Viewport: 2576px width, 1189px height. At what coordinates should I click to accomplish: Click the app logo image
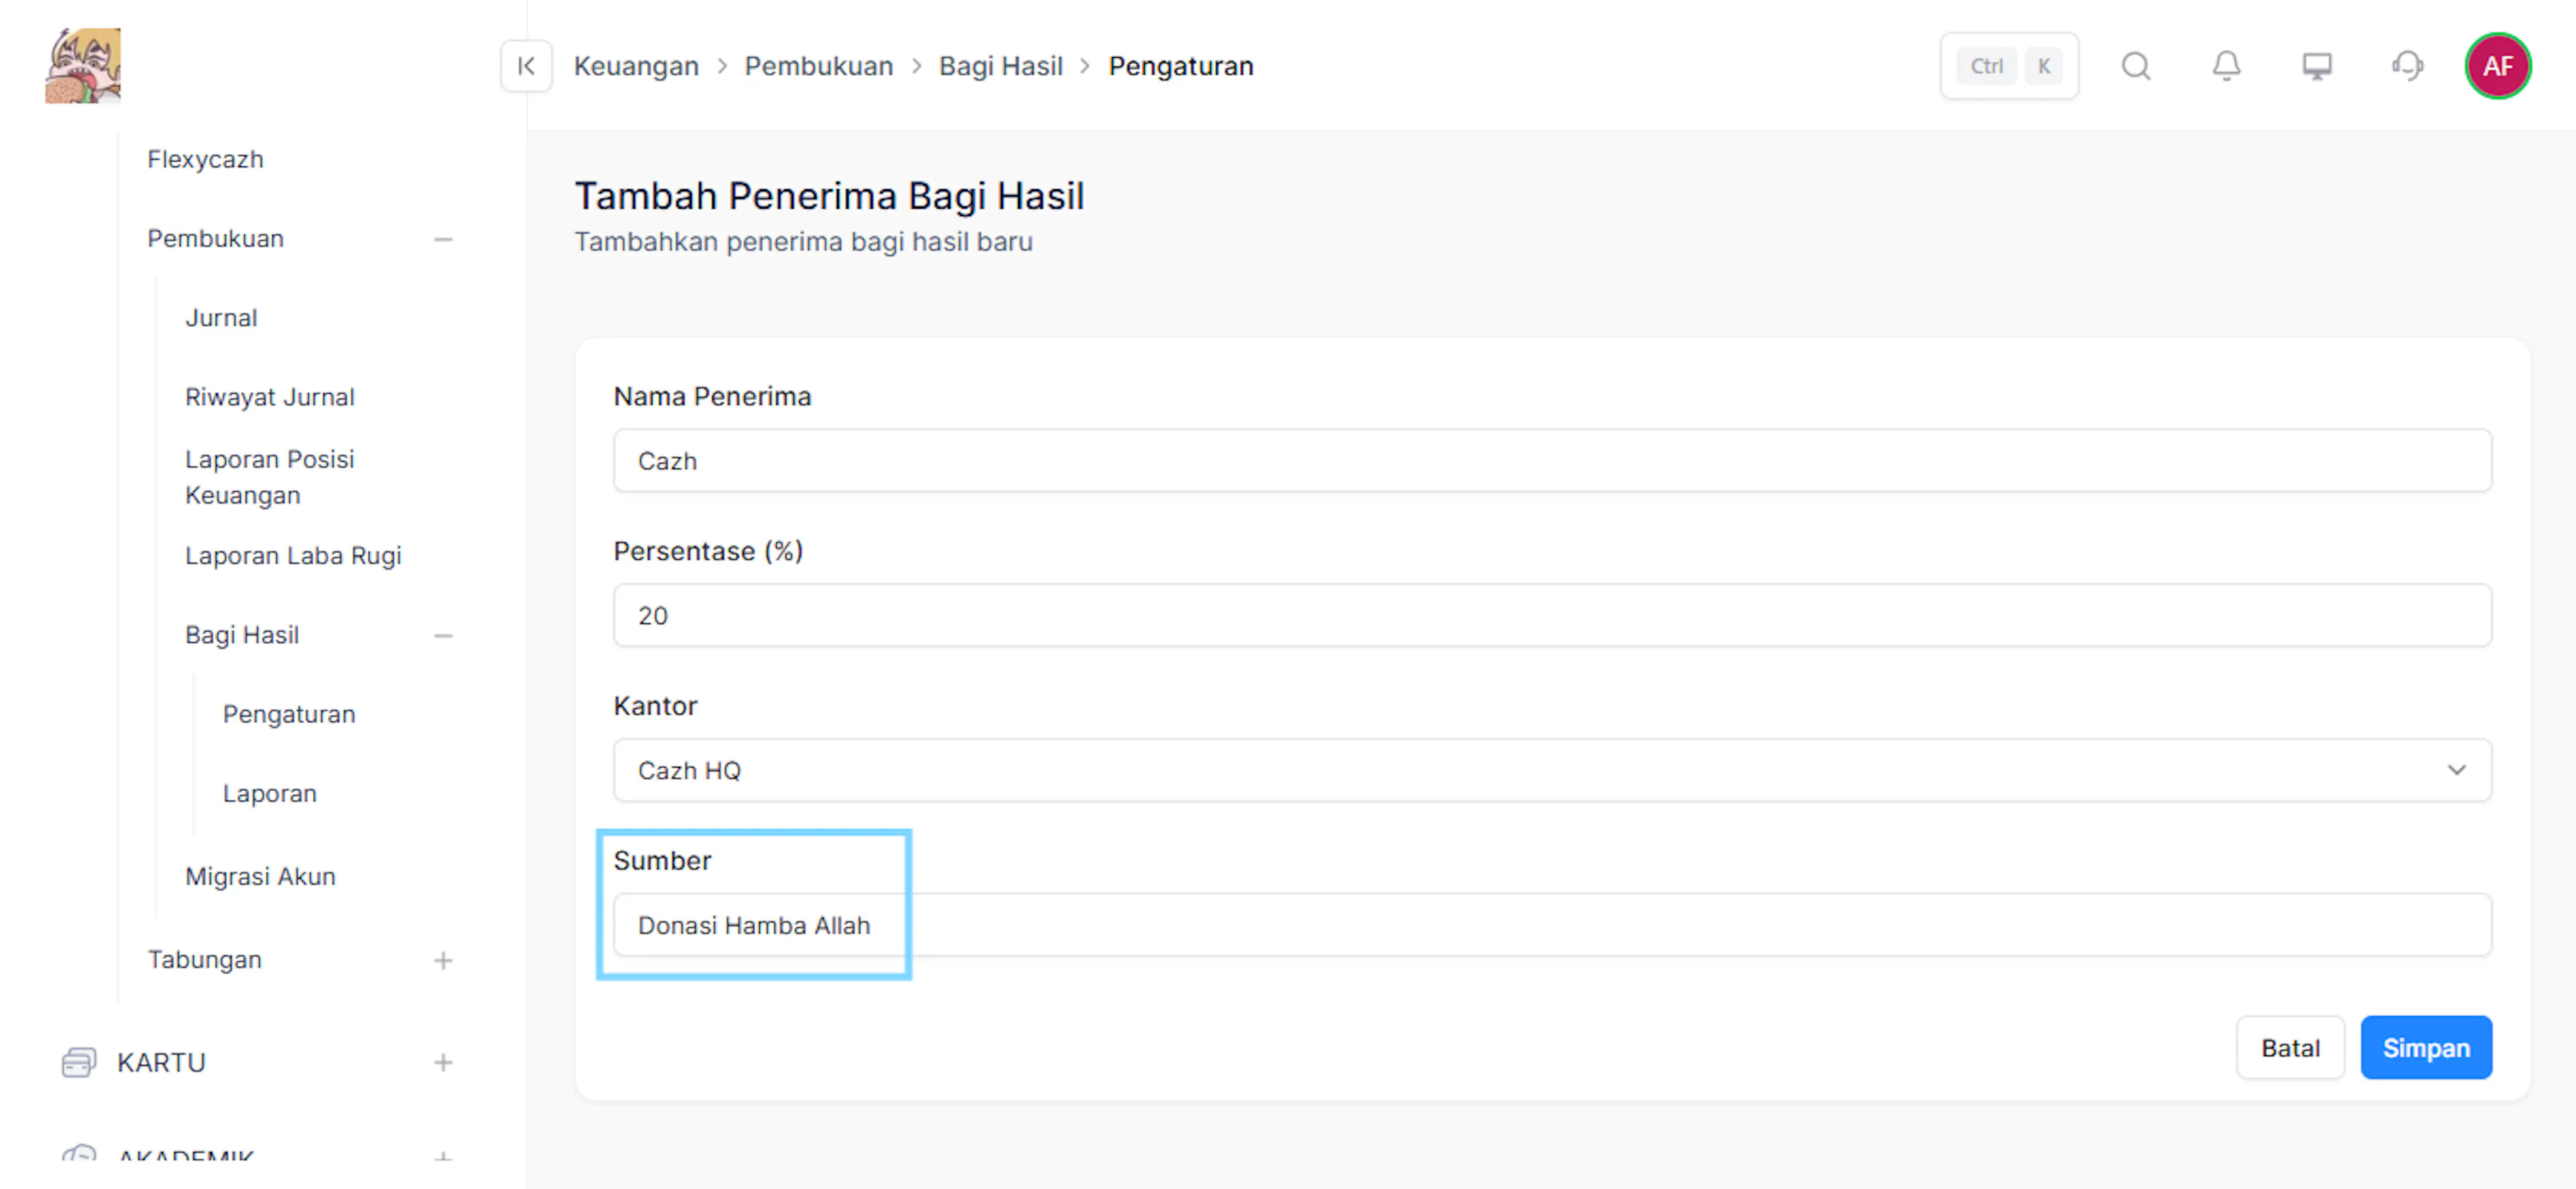pos(83,65)
